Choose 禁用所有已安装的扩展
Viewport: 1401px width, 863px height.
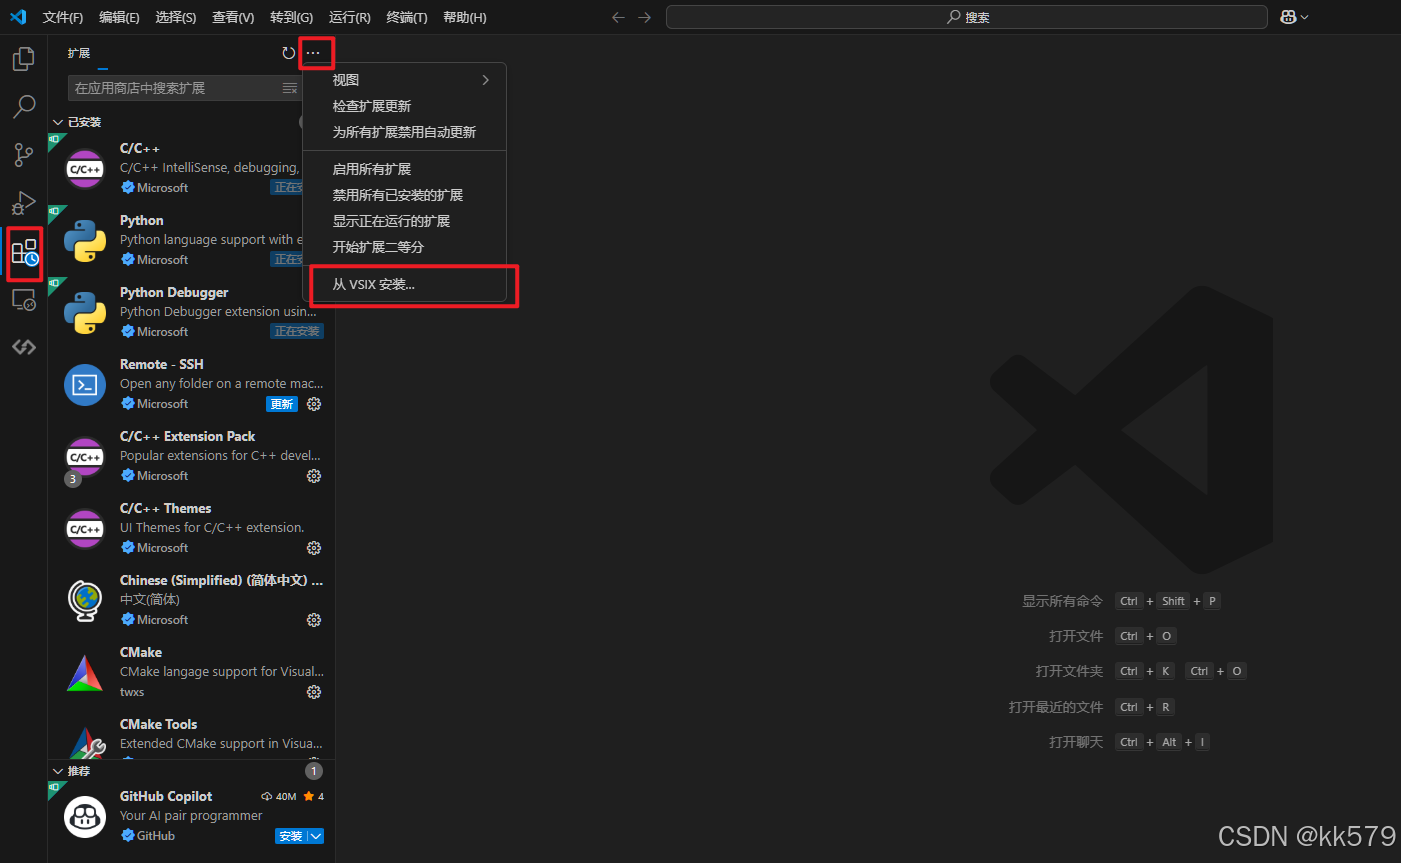point(405,195)
